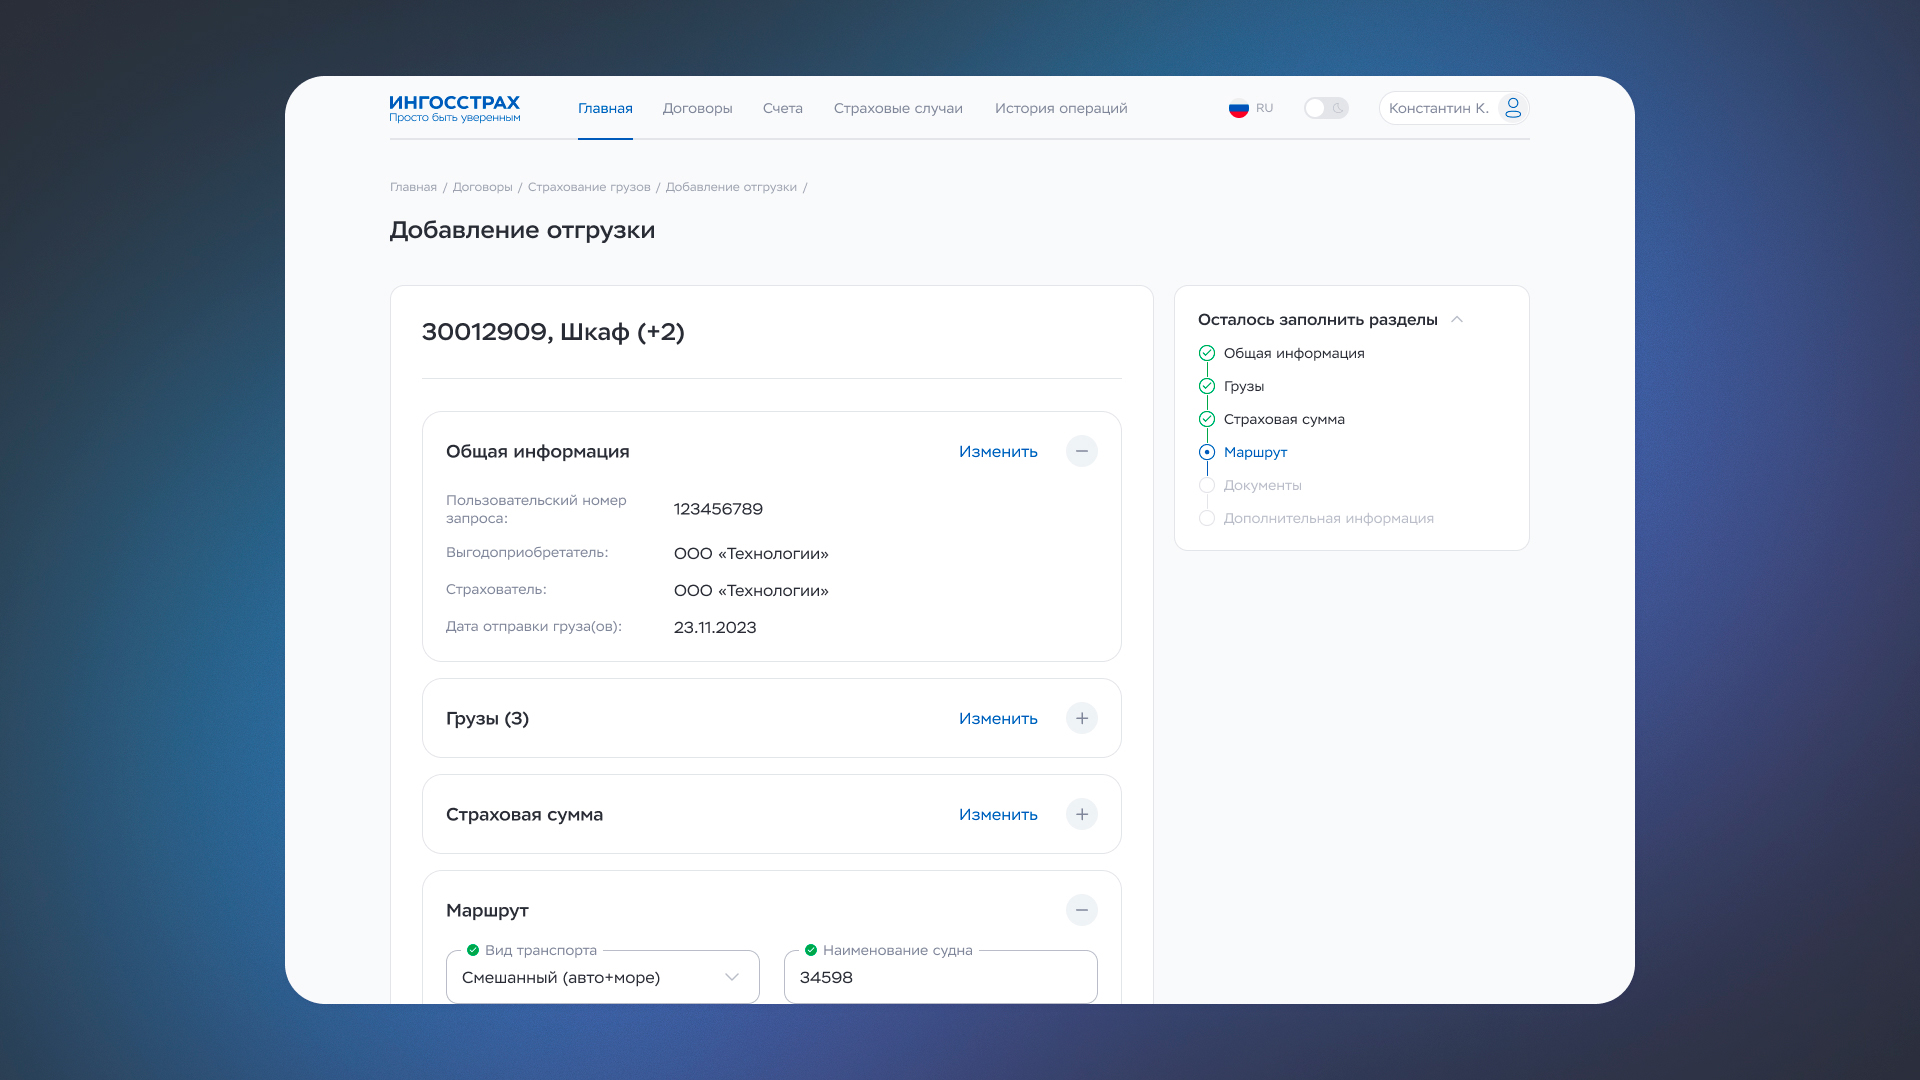Image resolution: width=1920 pixels, height=1080 pixels.
Task: Open the Договоры navigation tab
Action: point(697,108)
